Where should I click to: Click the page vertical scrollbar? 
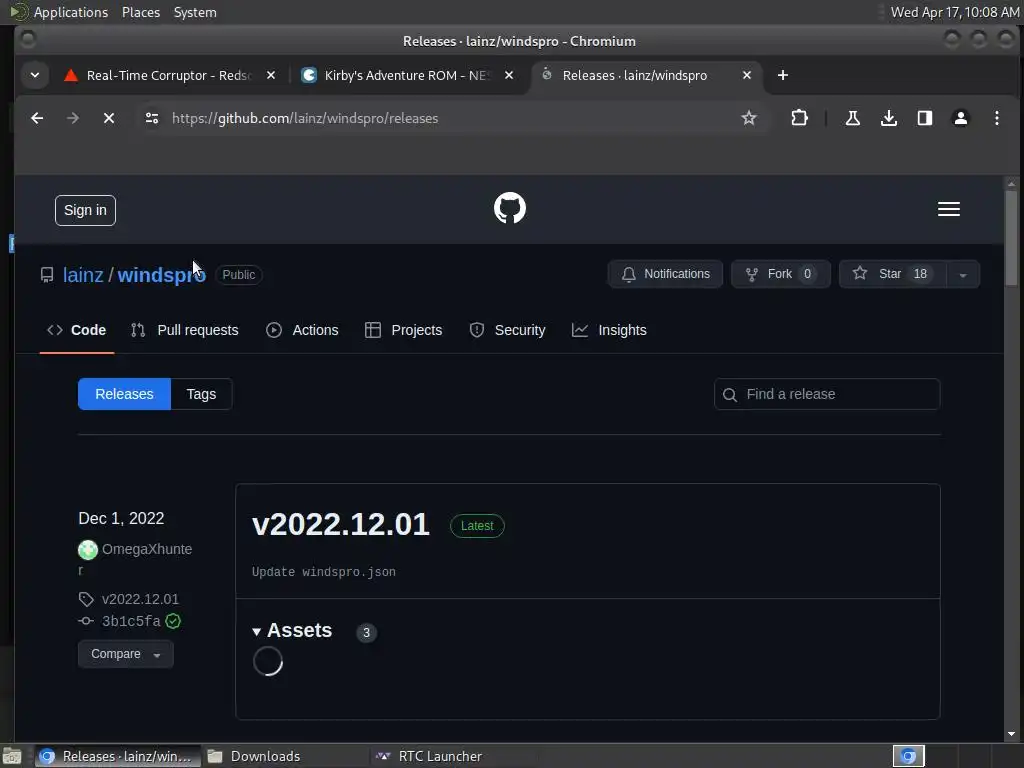pos(1011,238)
